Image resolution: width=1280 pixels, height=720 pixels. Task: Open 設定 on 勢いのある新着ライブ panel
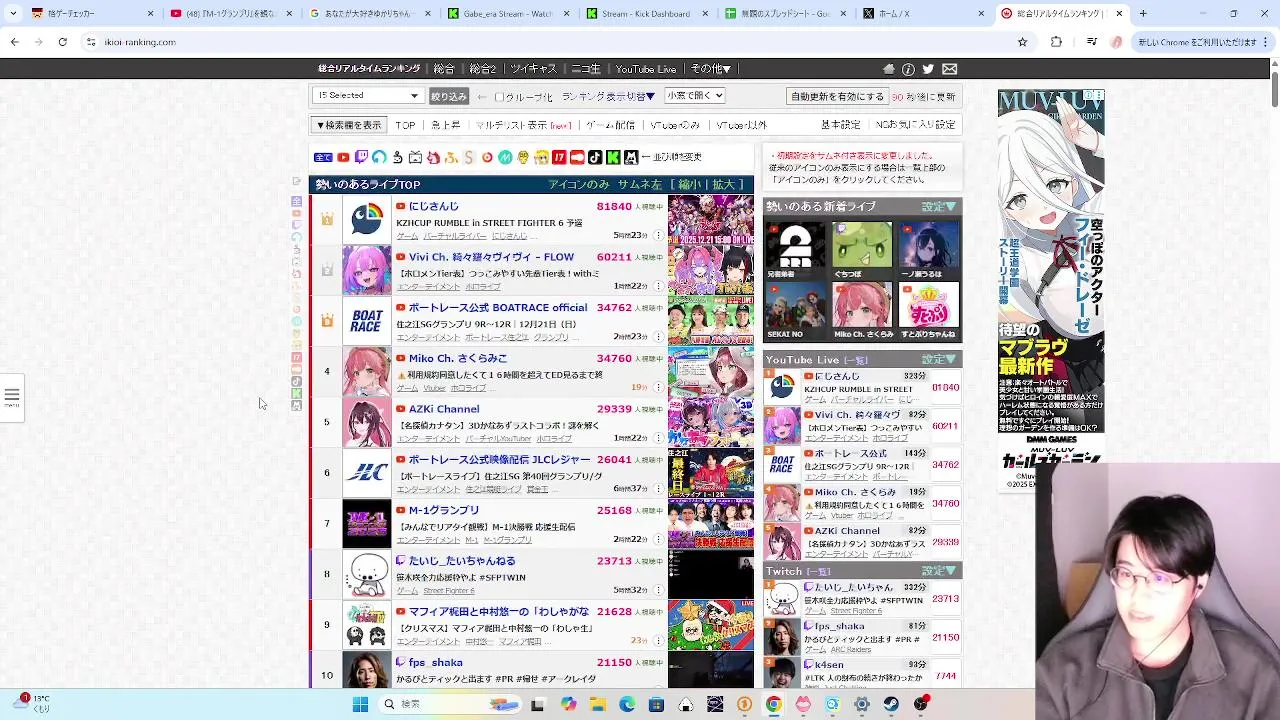(x=938, y=207)
